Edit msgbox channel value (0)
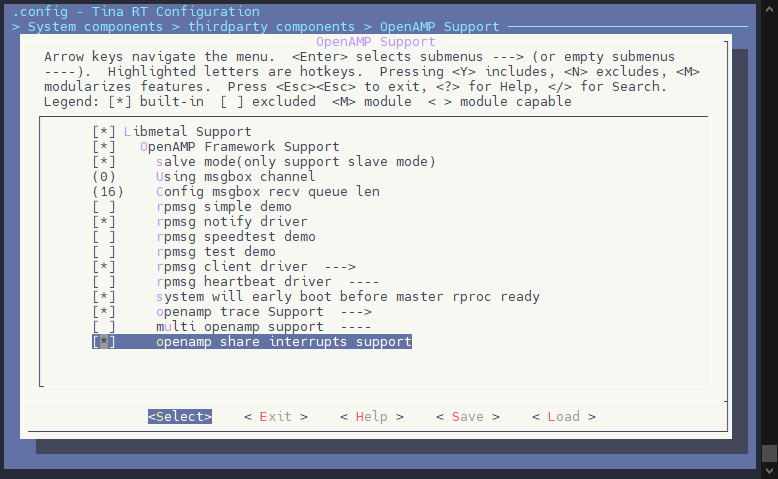Image resolution: width=778 pixels, height=479 pixels. pyautogui.click(x=104, y=177)
